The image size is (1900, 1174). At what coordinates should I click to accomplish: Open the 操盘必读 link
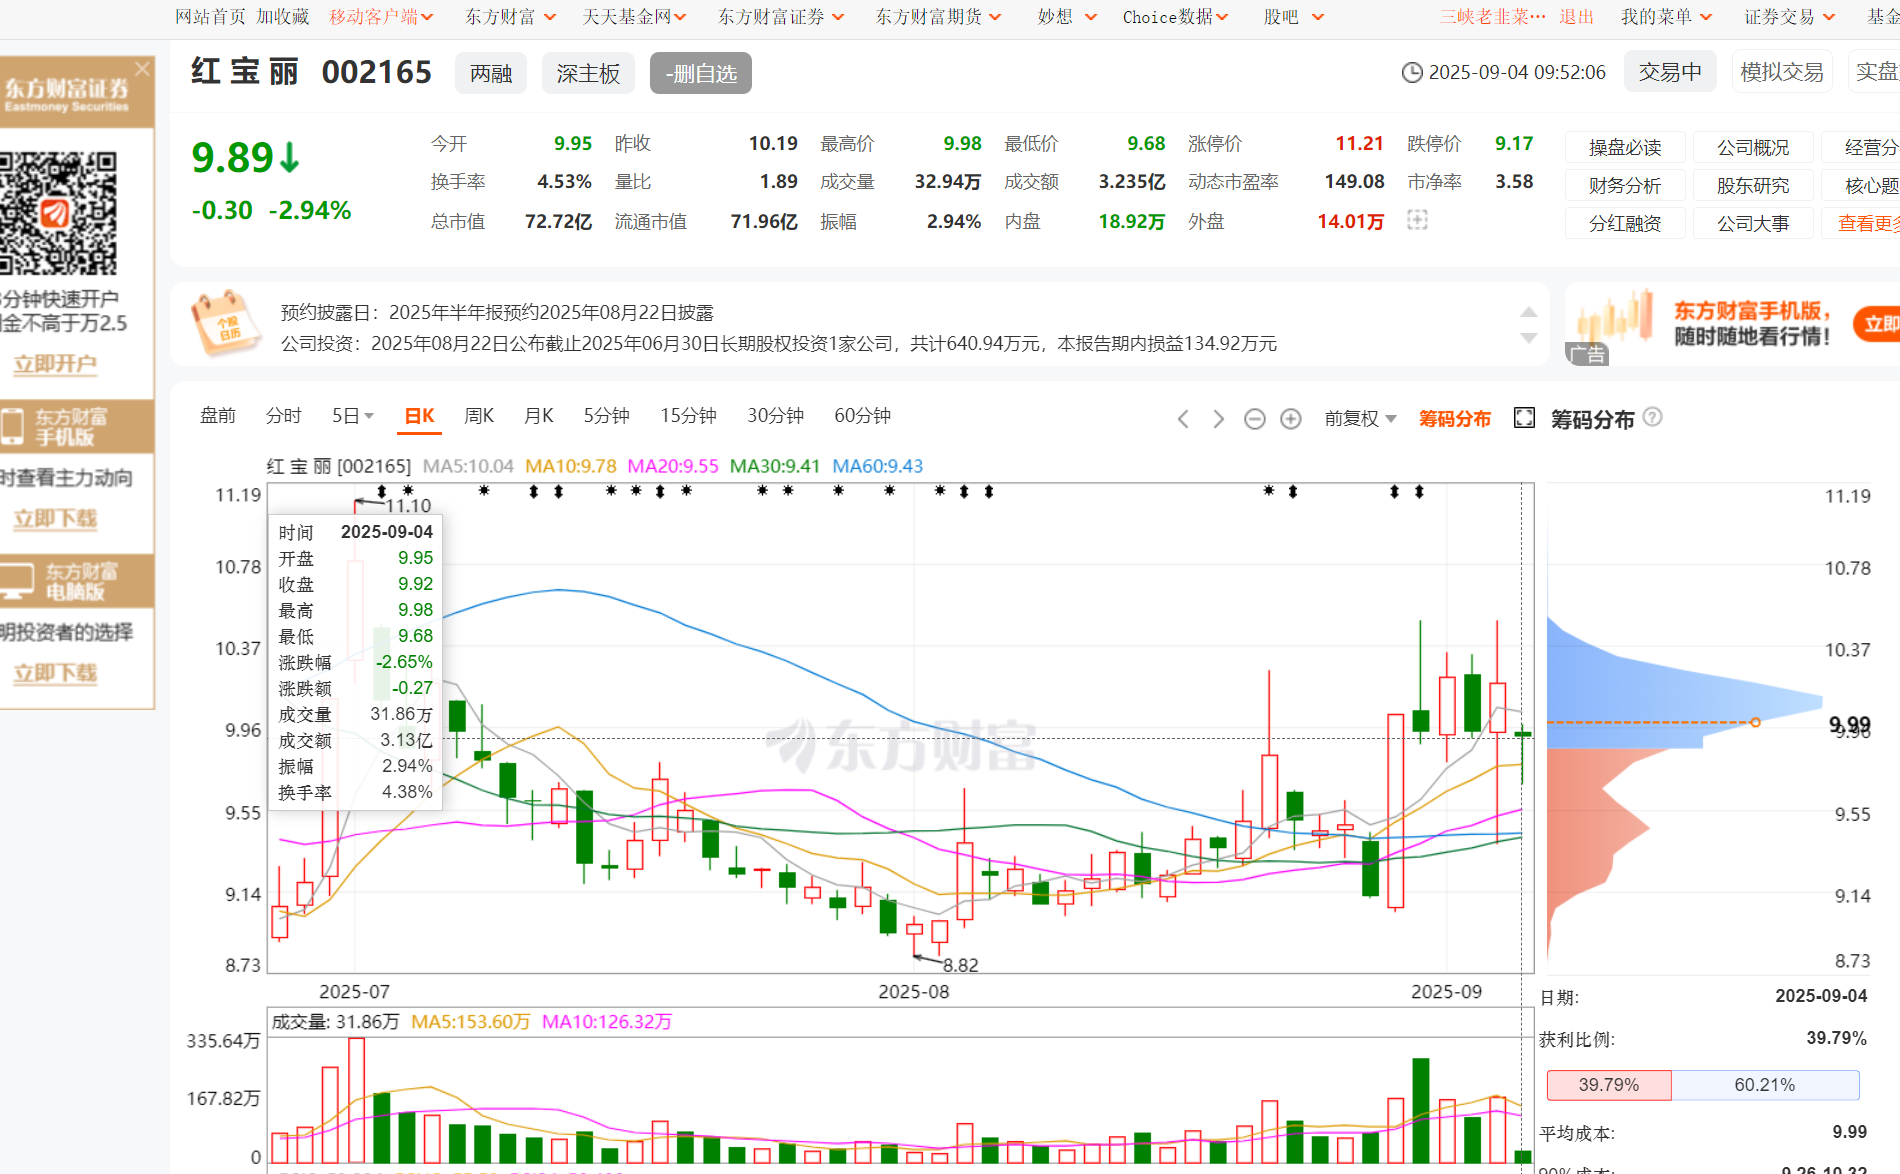click(1625, 148)
